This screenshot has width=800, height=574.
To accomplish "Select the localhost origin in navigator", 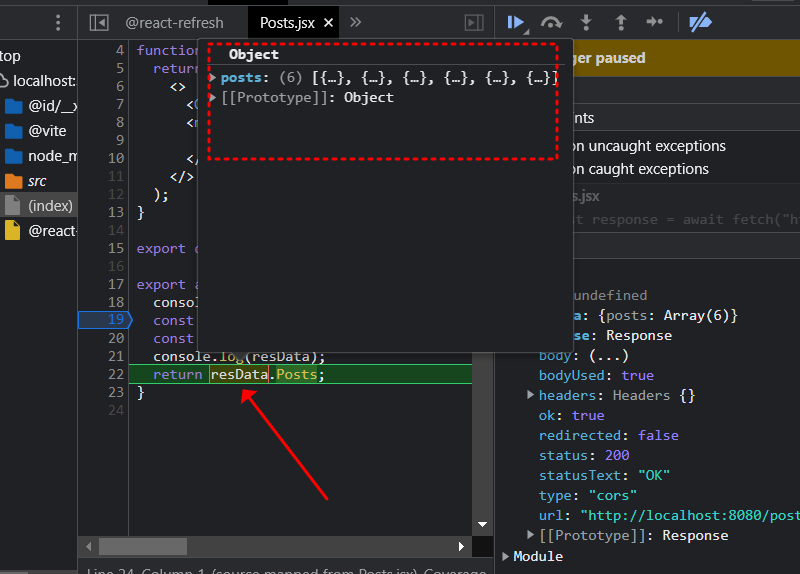I will coord(39,81).
